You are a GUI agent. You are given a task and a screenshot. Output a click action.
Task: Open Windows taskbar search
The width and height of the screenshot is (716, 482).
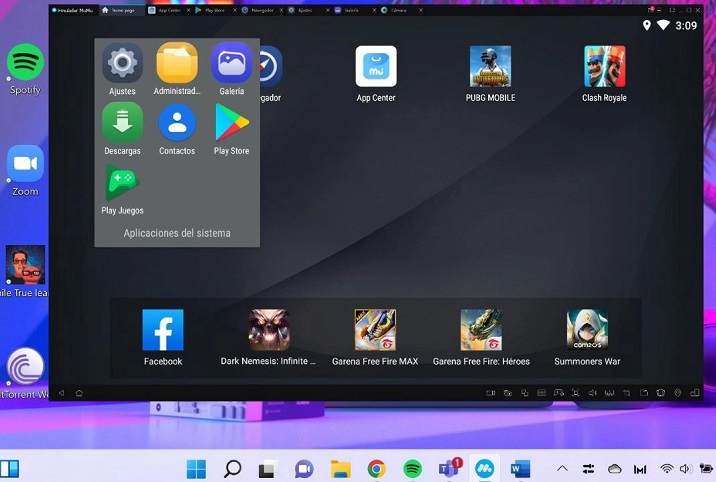[232, 469]
